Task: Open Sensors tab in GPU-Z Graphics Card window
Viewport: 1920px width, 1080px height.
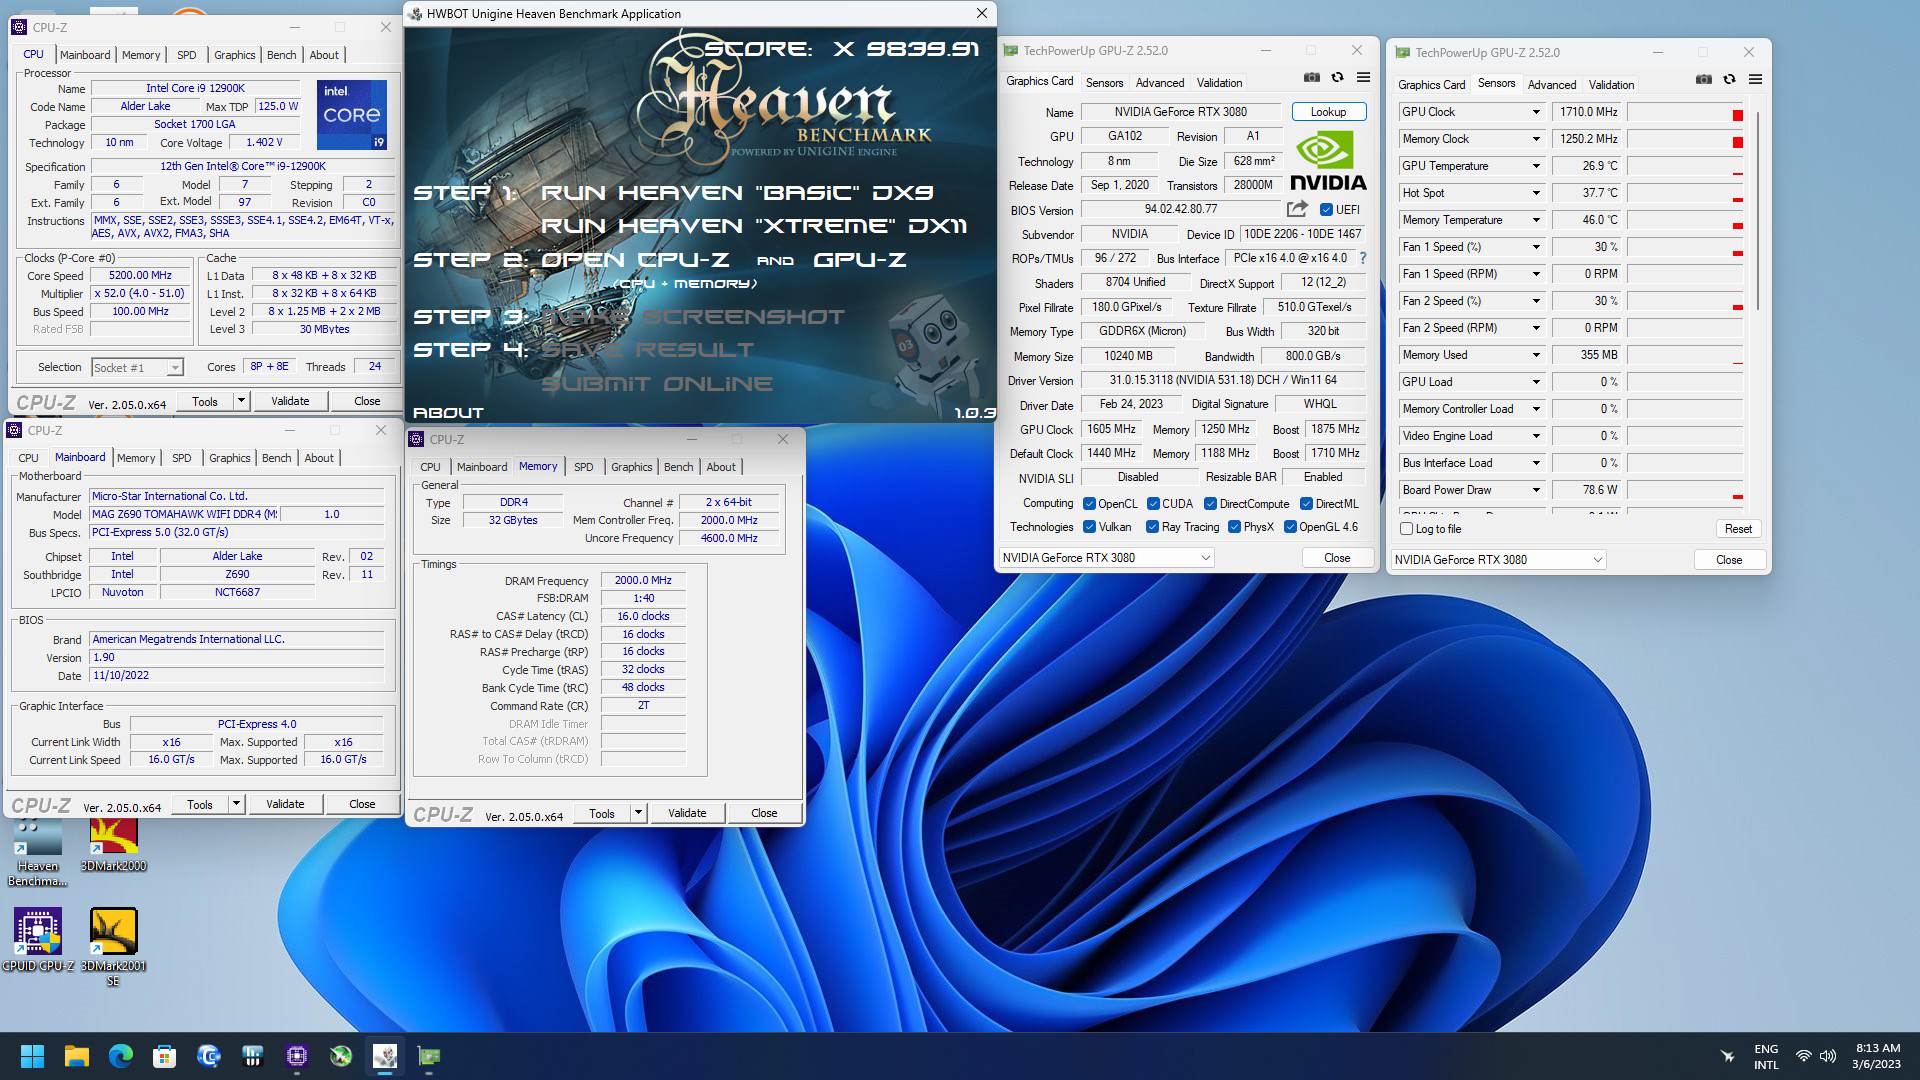Action: [1104, 83]
